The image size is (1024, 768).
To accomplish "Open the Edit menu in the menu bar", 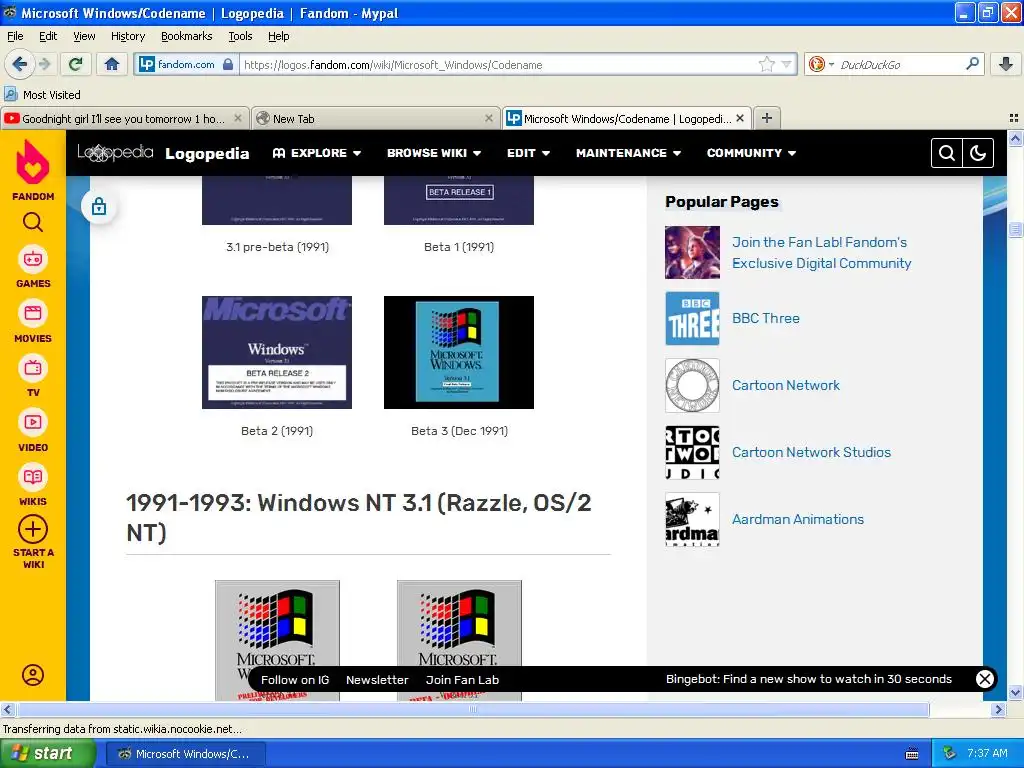I will [48, 36].
